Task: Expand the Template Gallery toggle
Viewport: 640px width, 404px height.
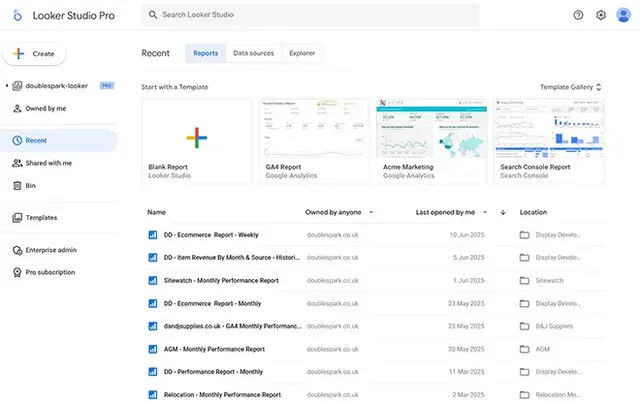Action: [571, 87]
